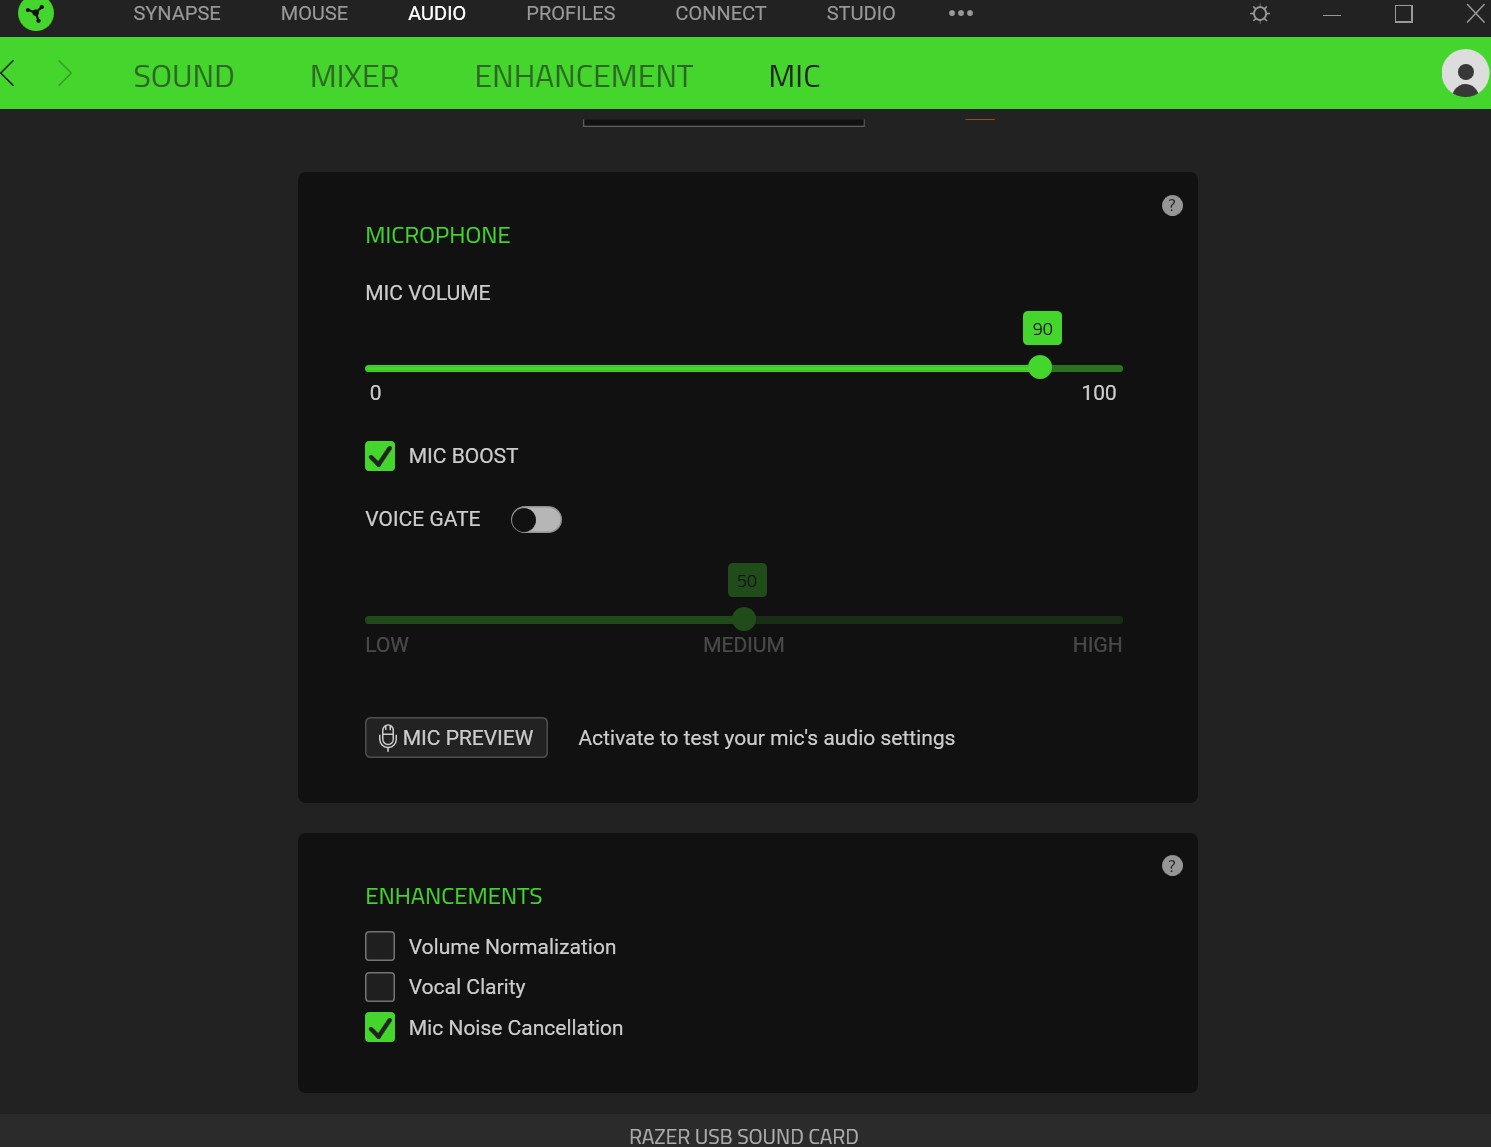Open the Profiles tab

point(571,14)
